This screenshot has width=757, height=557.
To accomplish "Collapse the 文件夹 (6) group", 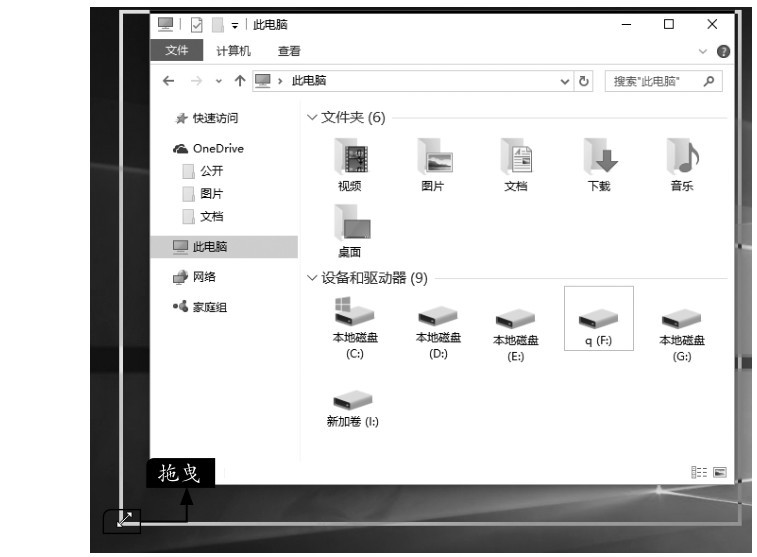I will pos(312,117).
